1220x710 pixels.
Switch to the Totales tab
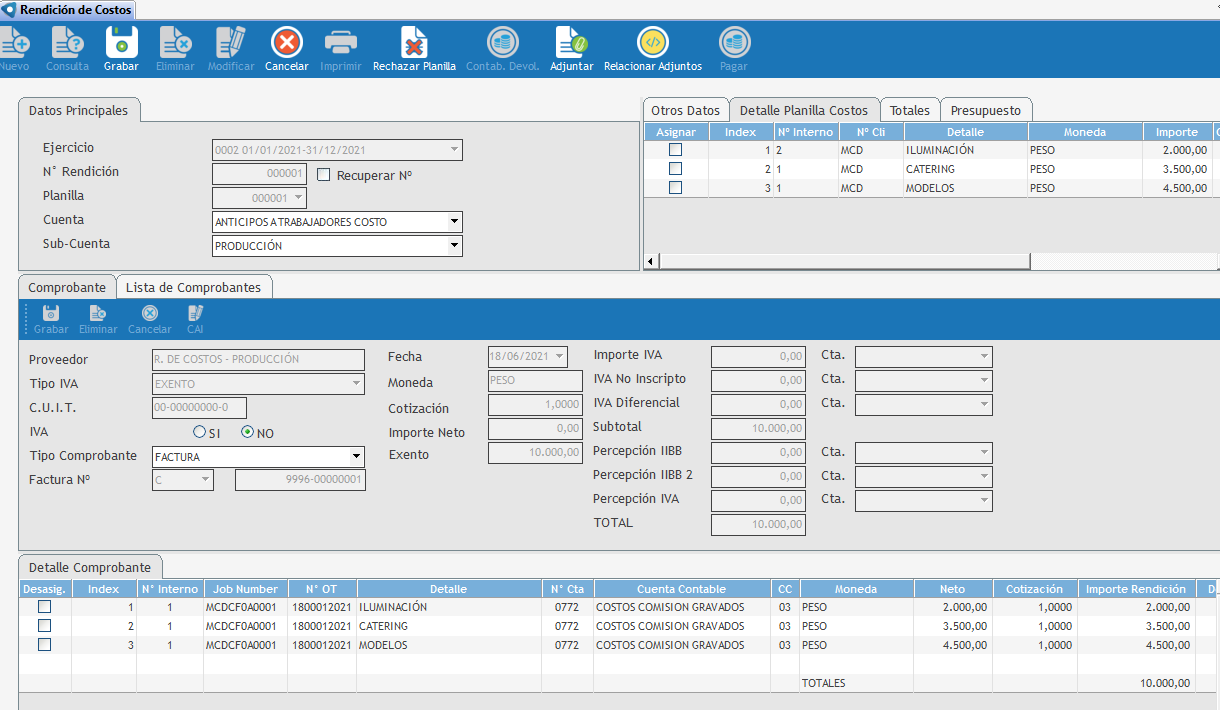point(910,111)
